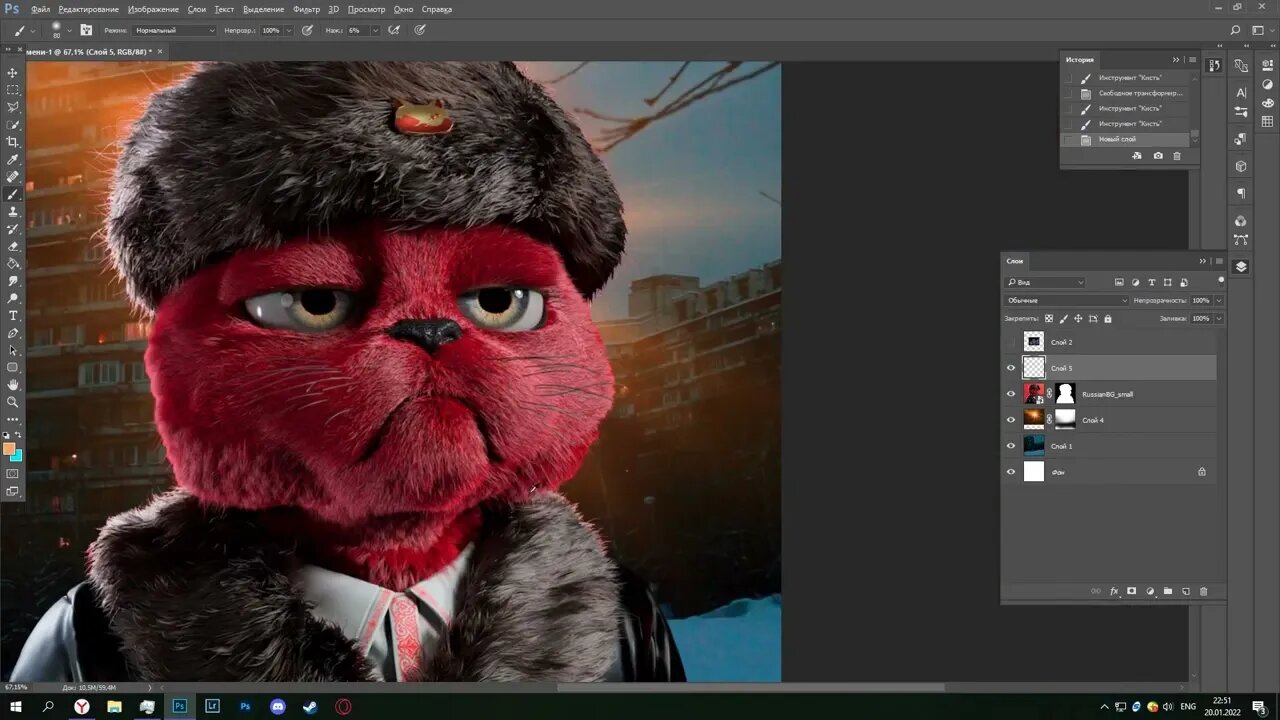Open the Изображение menu
Viewport: 1280px width, 720px height.
tap(153, 9)
